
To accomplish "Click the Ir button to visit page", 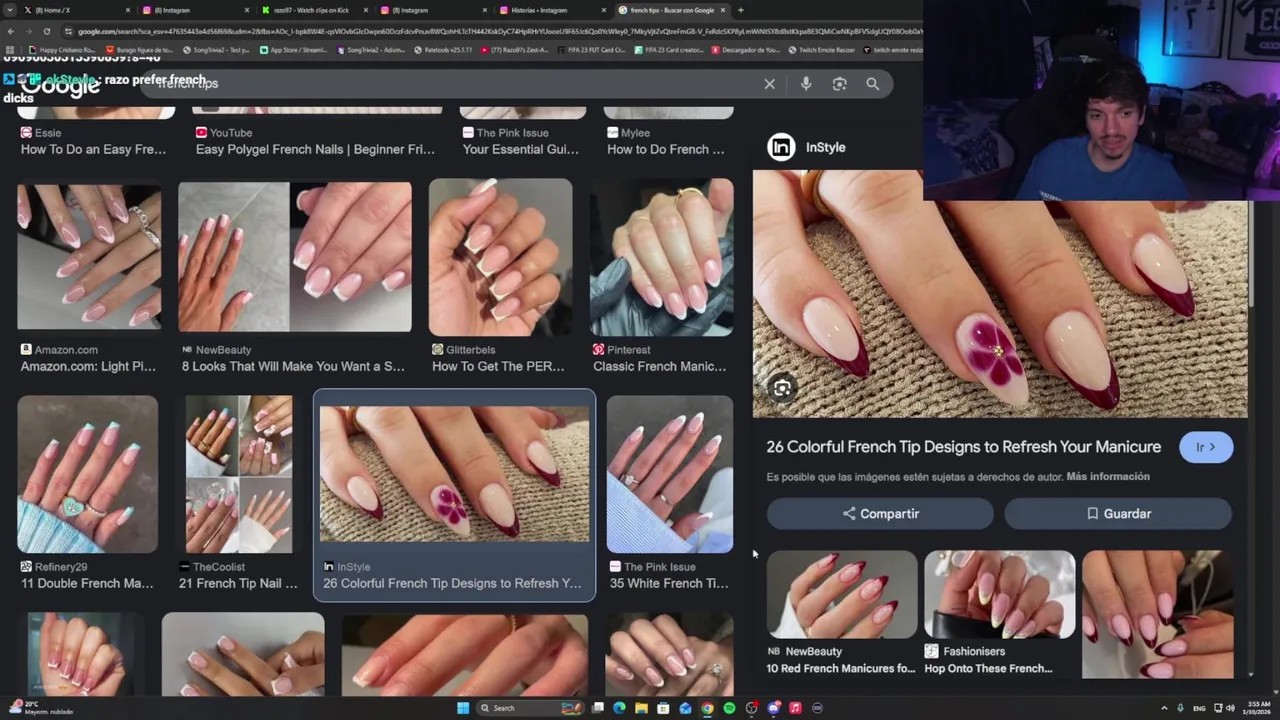I will [1206, 447].
